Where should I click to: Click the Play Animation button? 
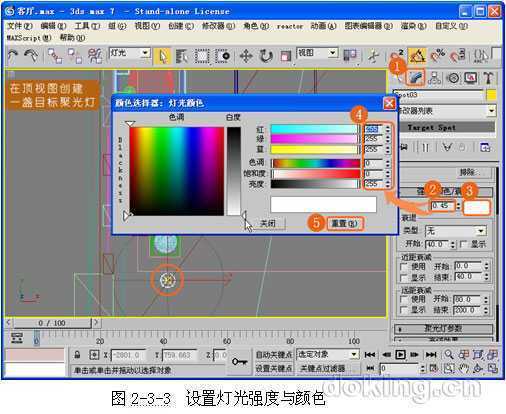pyautogui.click(x=400, y=354)
